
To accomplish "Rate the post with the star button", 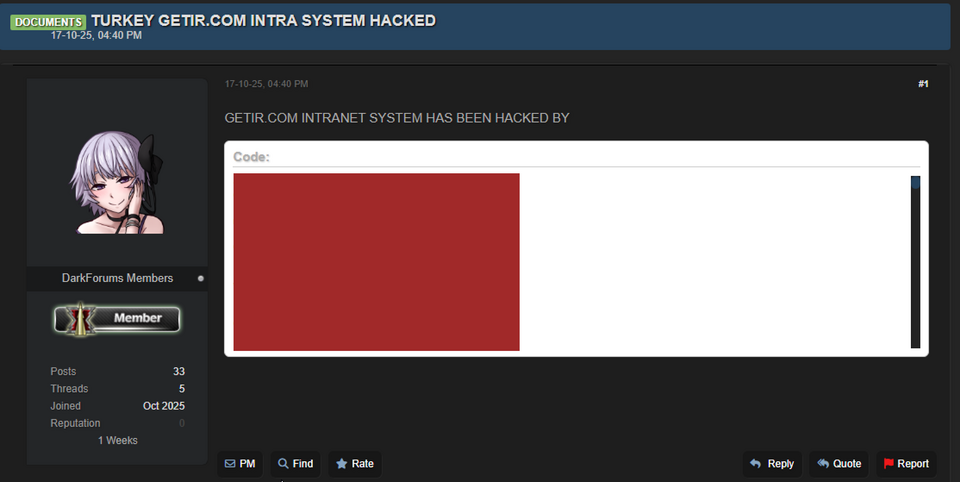I will (x=355, y=464).
